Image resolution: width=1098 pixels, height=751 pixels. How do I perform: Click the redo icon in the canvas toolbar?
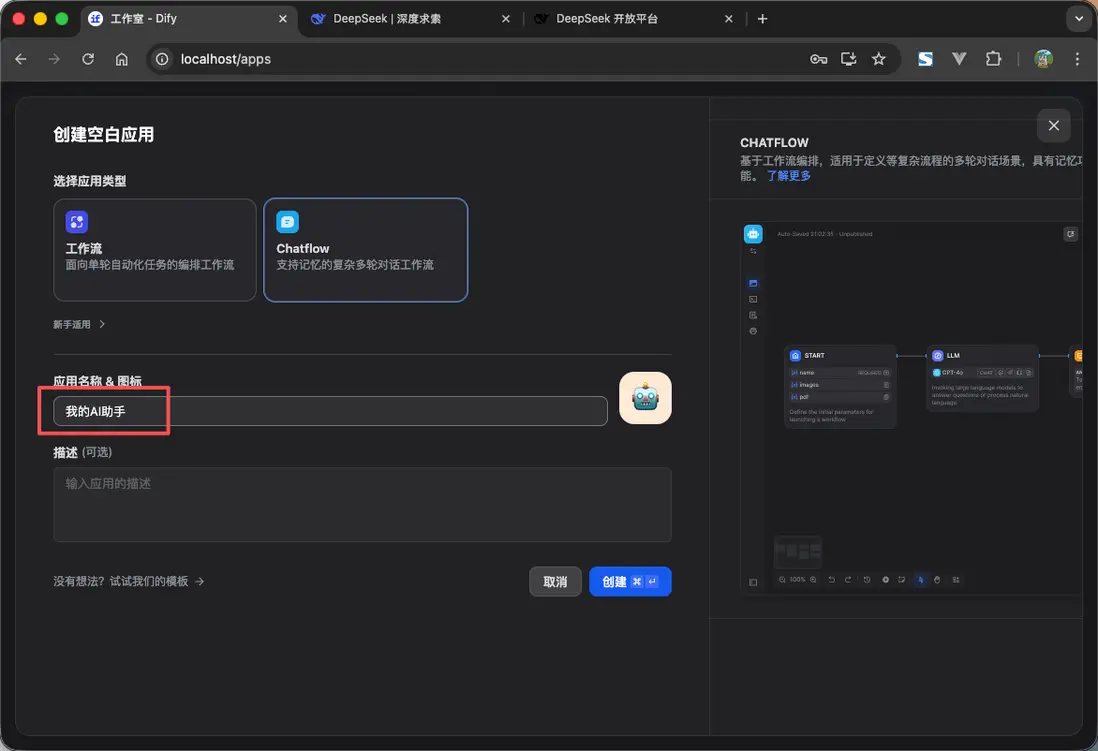(x=847, y=580)
